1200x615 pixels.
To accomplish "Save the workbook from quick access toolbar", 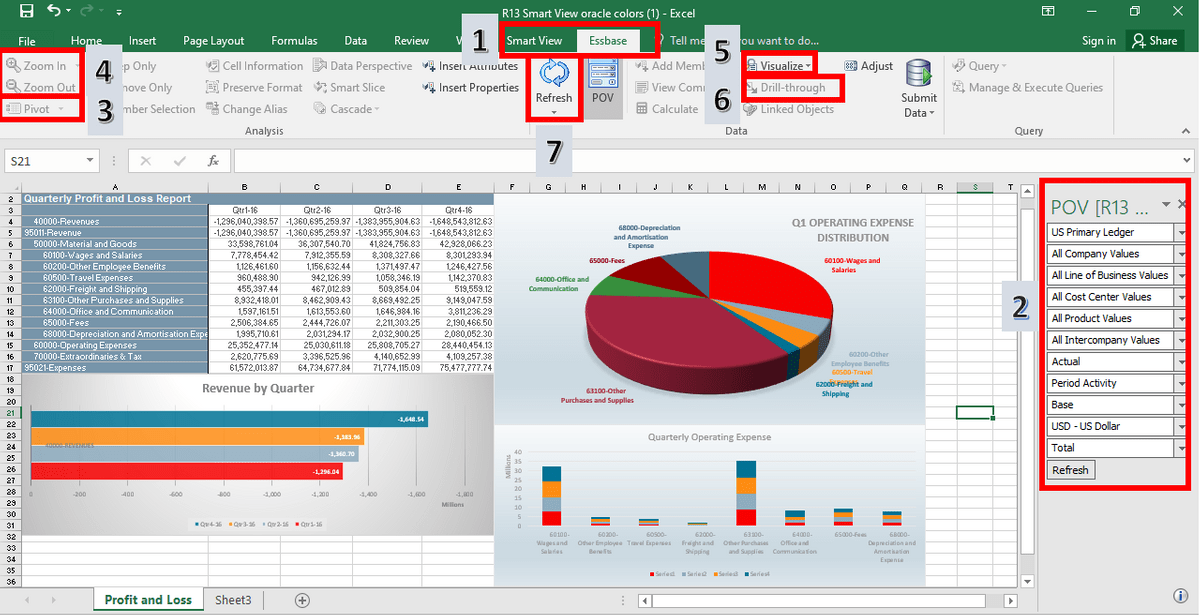I will pyautogui.click(x=26, y=12).
